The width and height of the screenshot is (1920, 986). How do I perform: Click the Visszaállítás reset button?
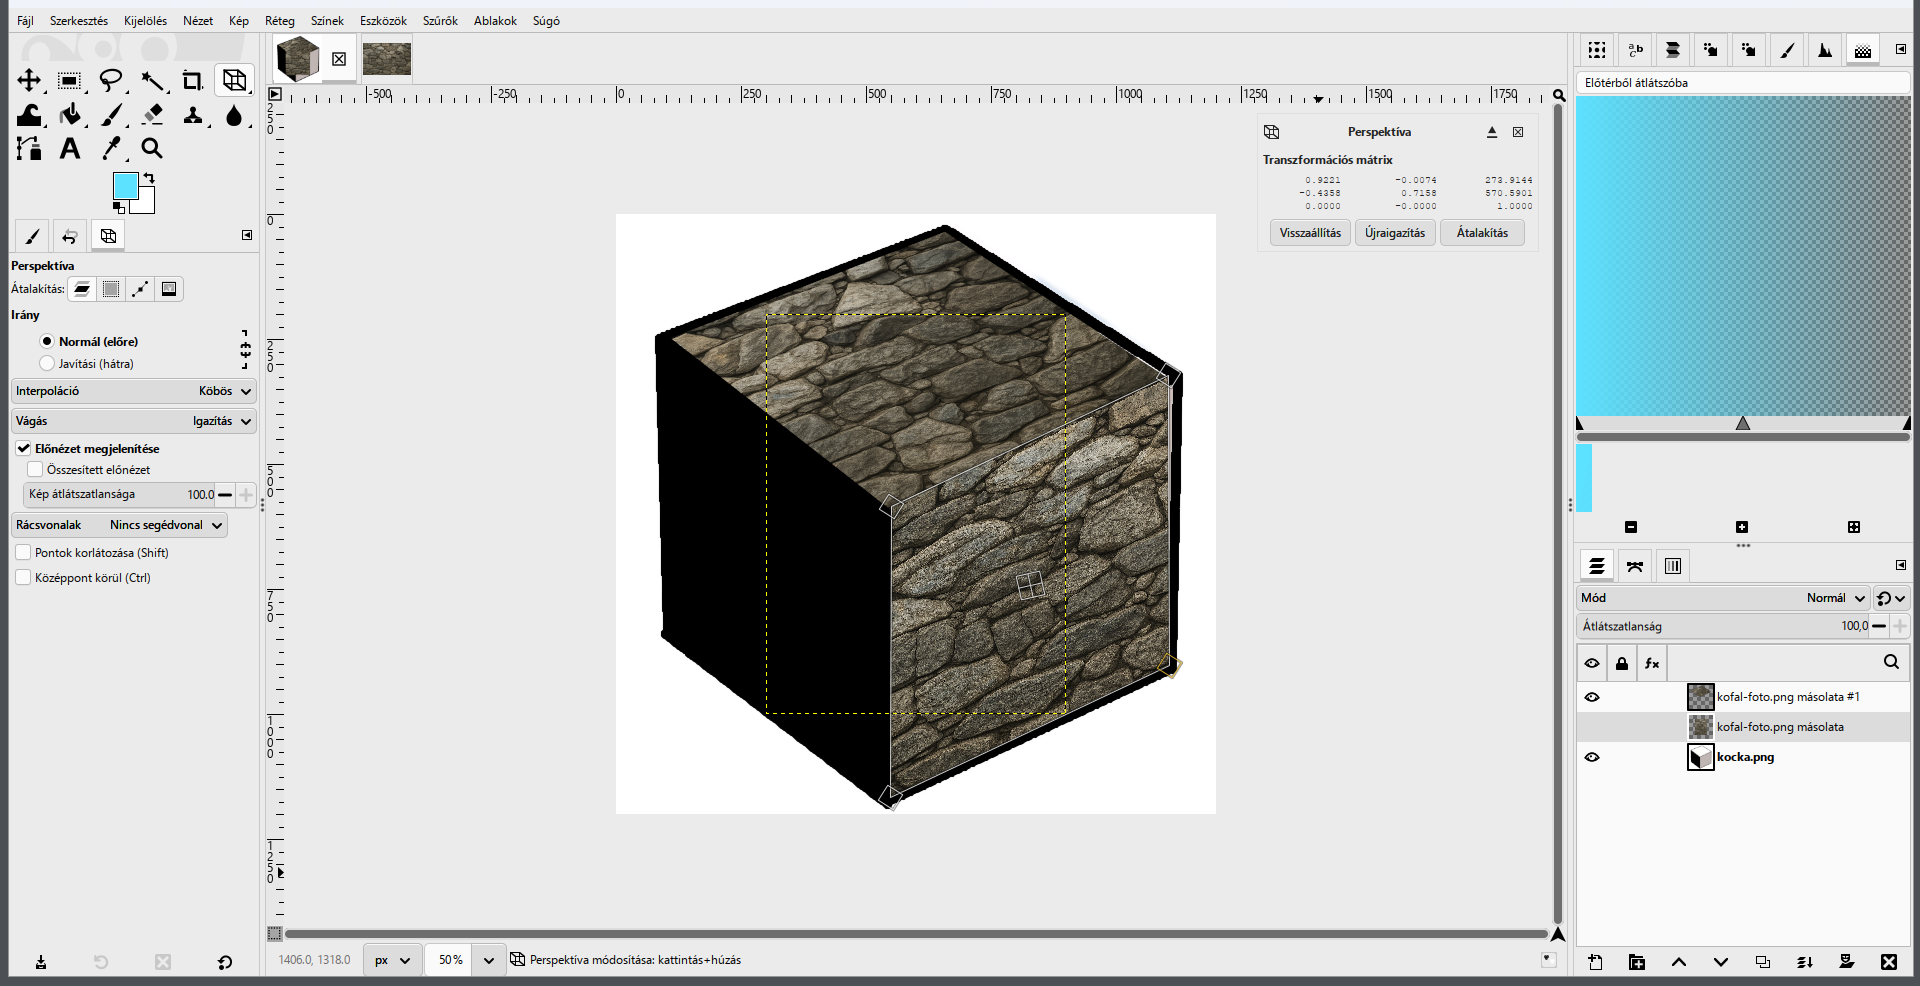[1310, 233]
